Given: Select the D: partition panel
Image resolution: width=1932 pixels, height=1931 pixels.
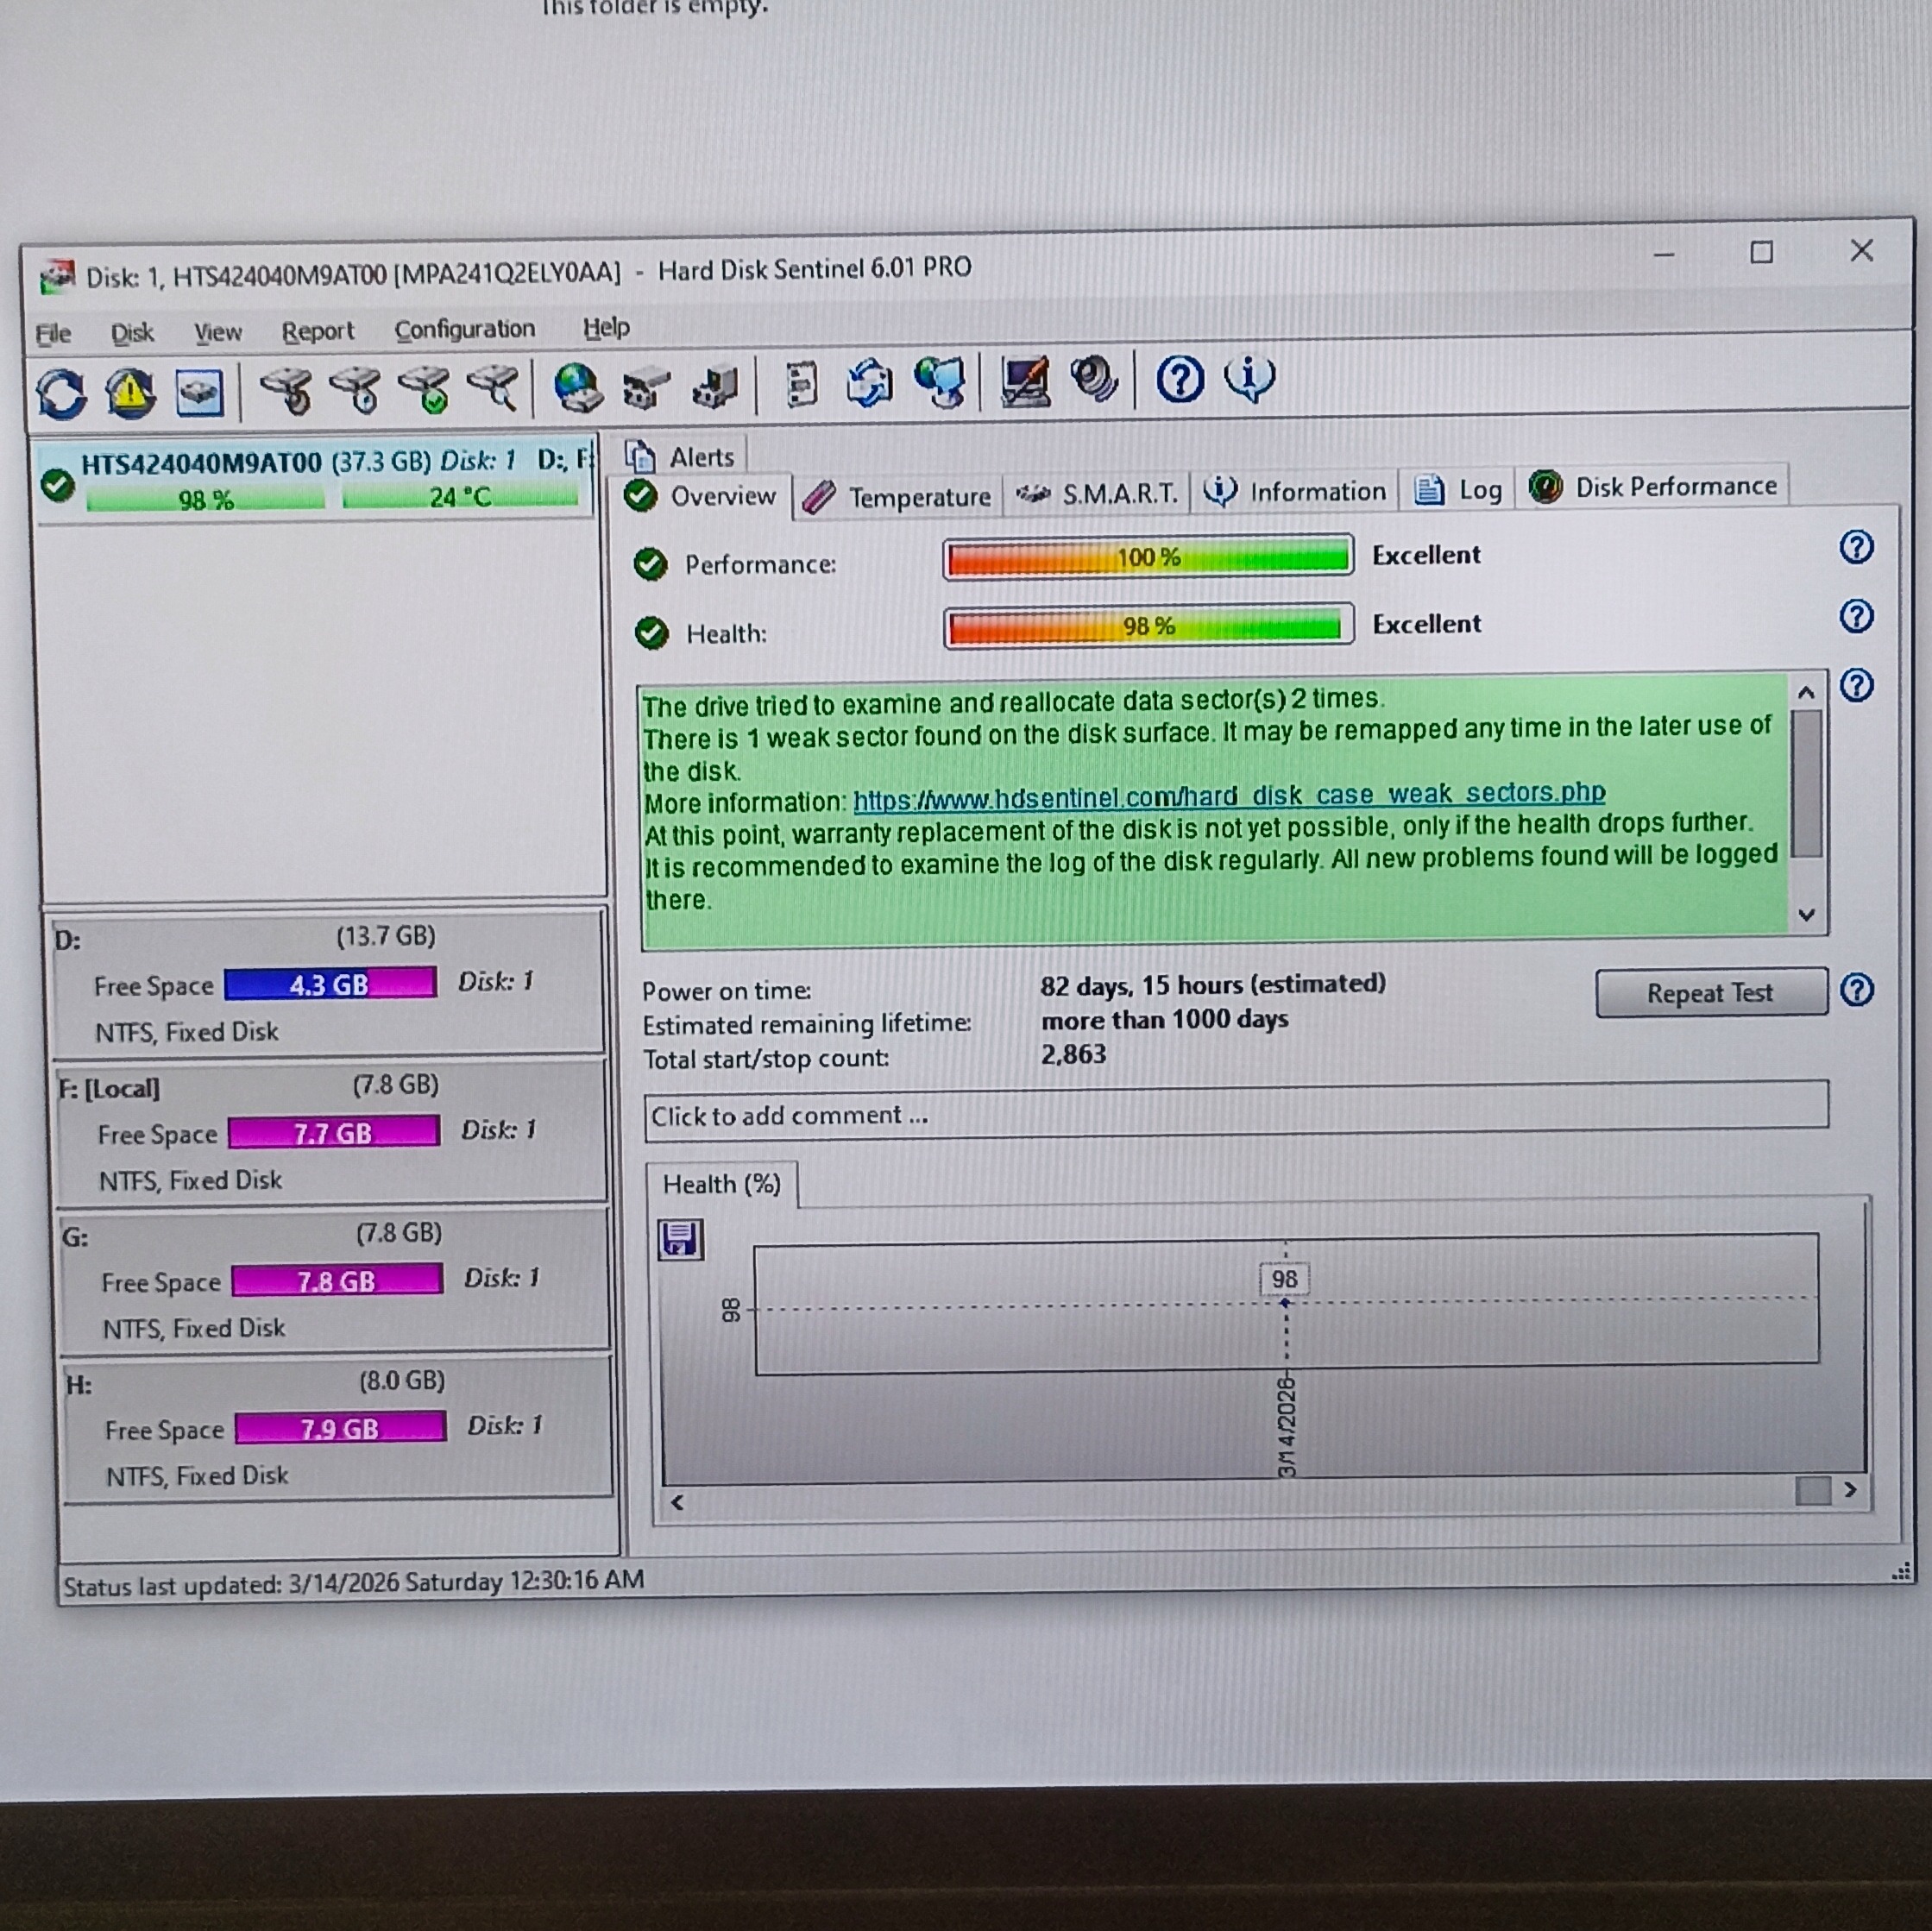Looking at the screenshot, I should pos(328,983).
